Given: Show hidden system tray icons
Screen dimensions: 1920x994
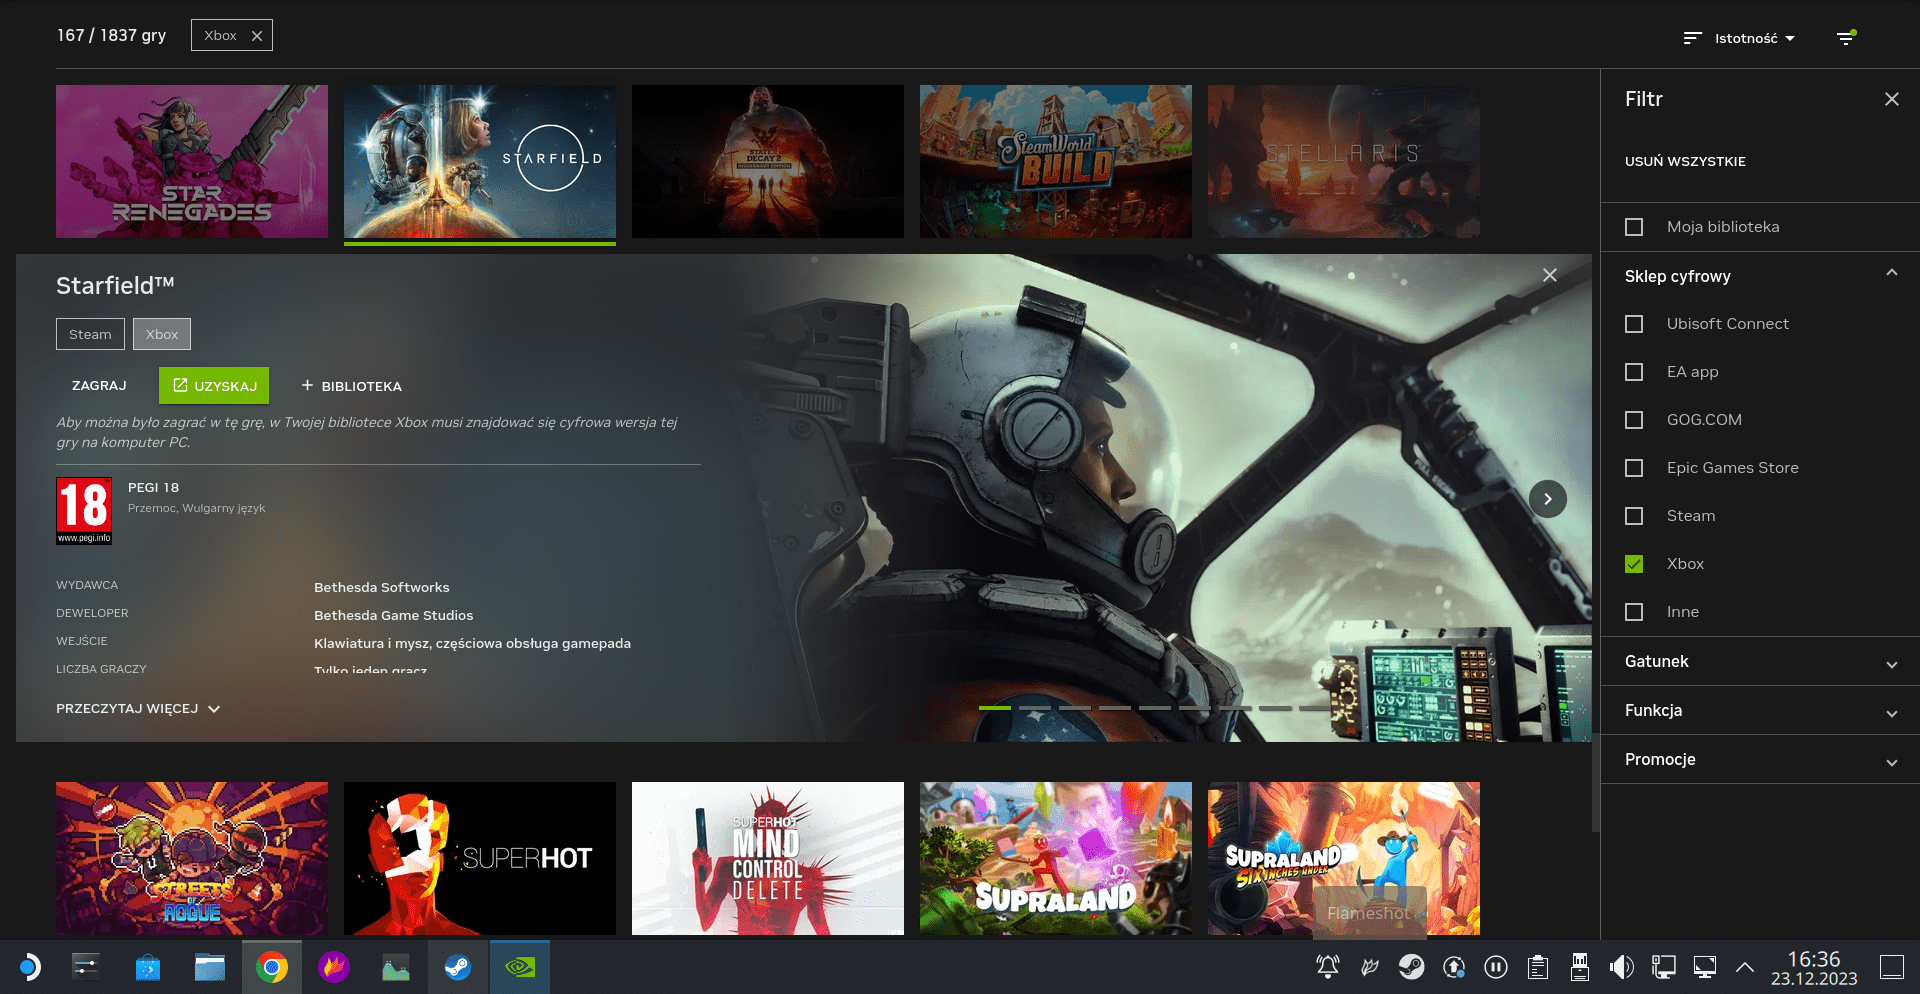Looking at the screenshot, I should 1745,967.
